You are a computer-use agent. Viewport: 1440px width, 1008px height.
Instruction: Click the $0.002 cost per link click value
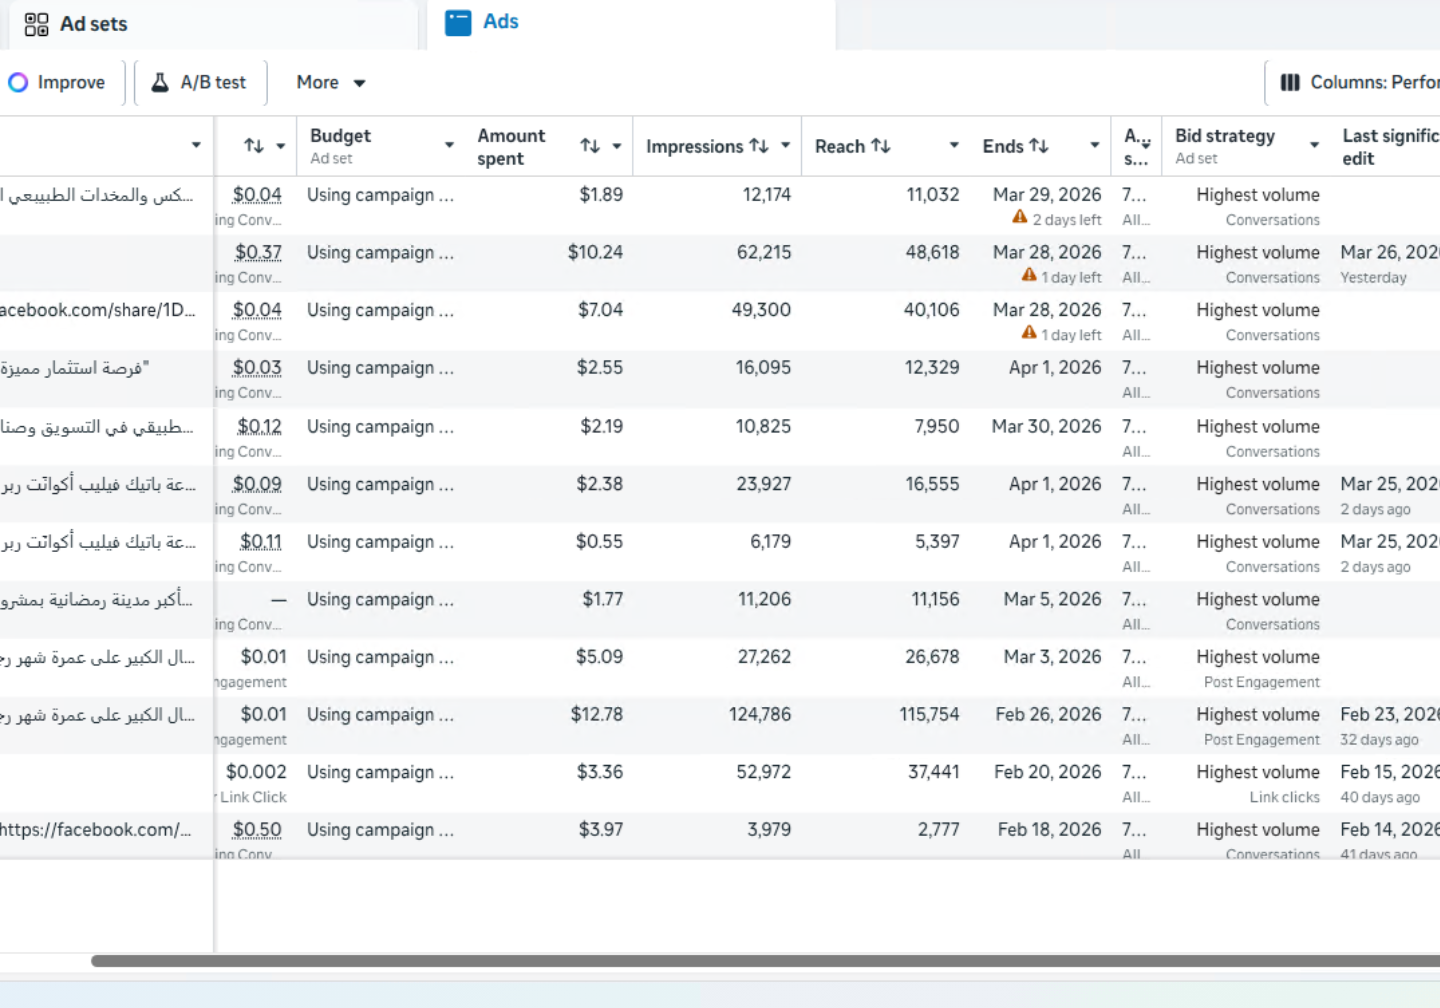click(256, 772)
